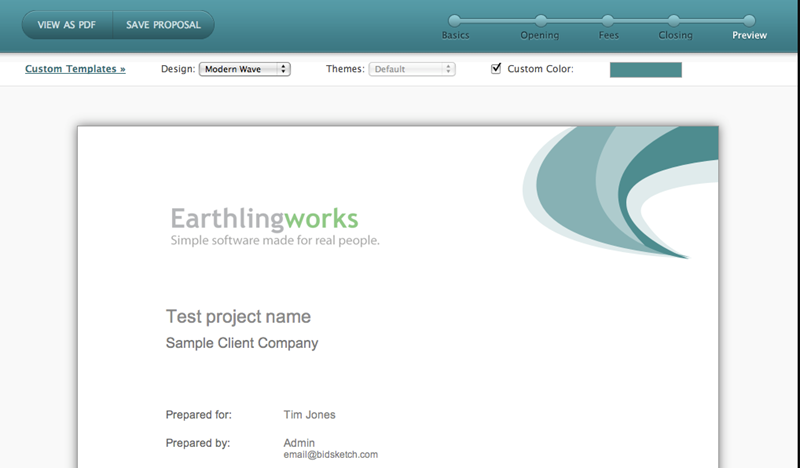Switch to the Fees step label
This screenshot has width=800, height=468.
[x=608, y=36]
